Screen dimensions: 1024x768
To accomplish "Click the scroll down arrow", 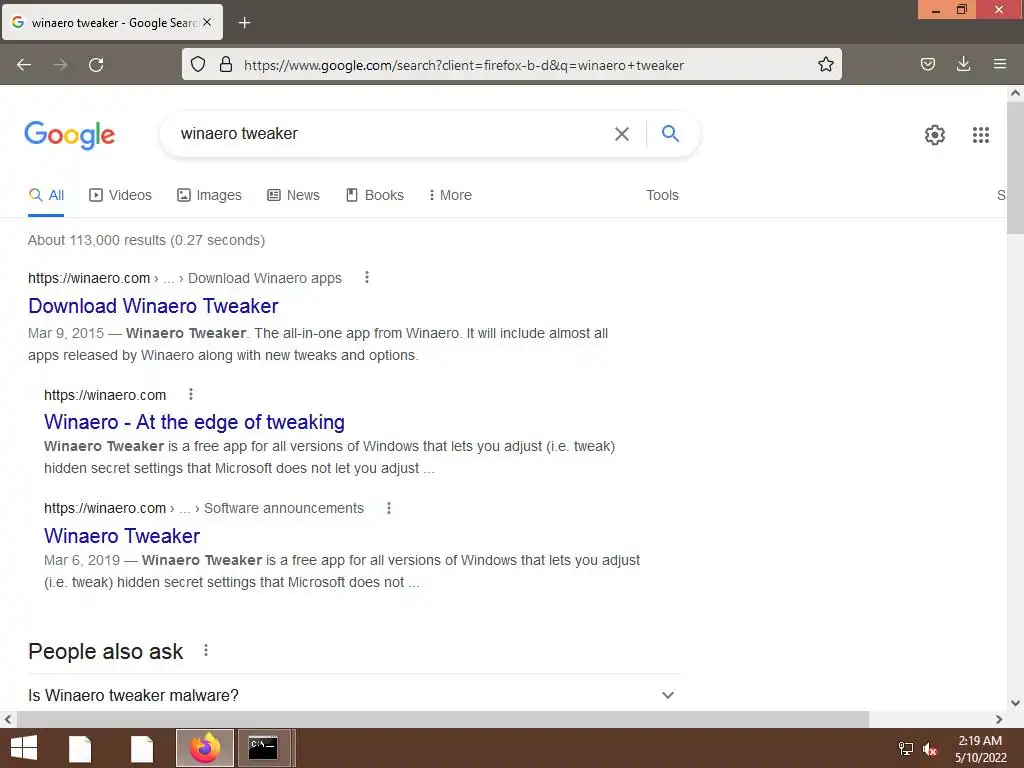I will pyautogui.click(x=1015, y=703).
